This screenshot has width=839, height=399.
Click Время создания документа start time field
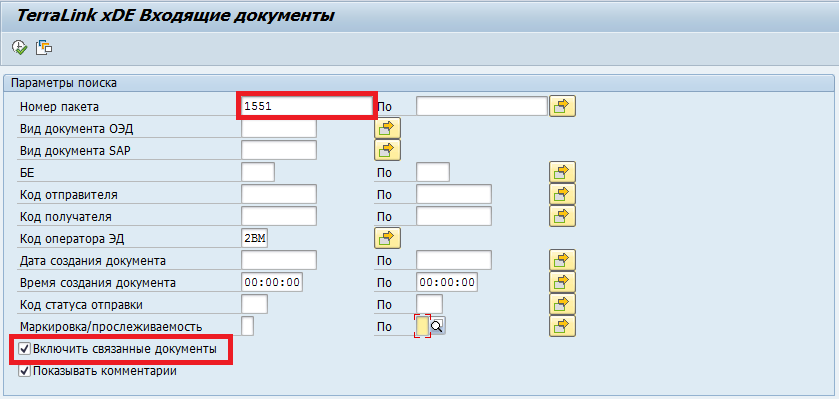click(x=272, y=282)
